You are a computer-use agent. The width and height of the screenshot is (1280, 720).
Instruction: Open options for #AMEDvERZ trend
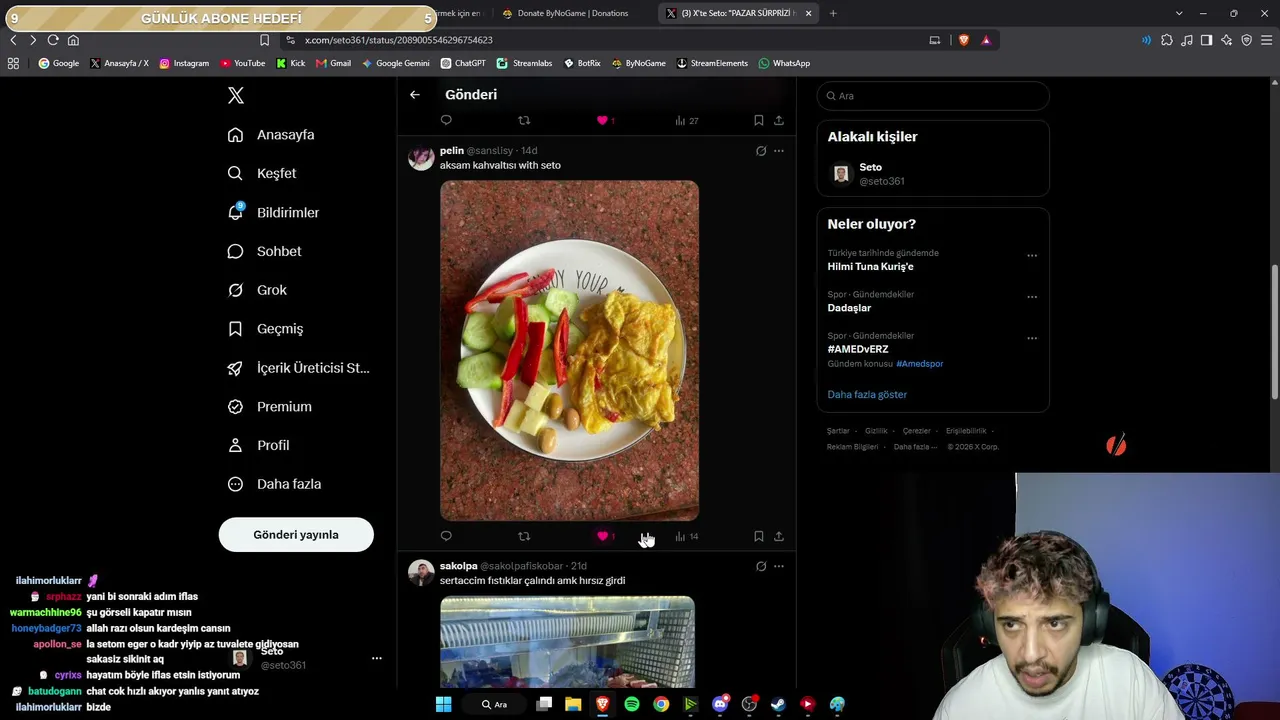(x=1032, y=338)
